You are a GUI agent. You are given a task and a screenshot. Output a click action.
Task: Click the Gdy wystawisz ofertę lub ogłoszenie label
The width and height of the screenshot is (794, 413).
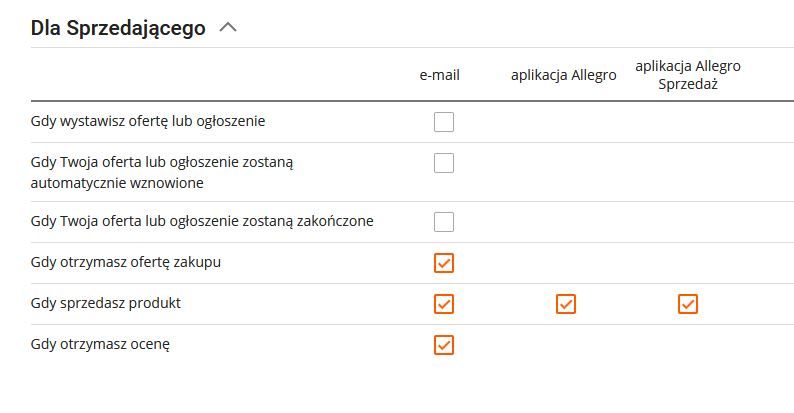point(148,121)
